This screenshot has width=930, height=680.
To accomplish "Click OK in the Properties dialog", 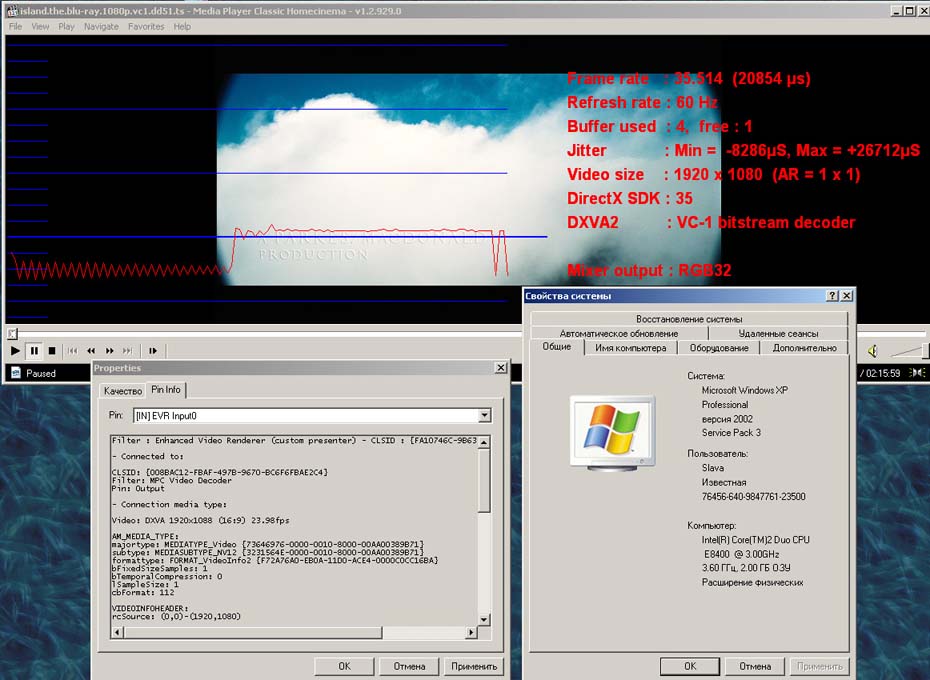I will 344,666.
